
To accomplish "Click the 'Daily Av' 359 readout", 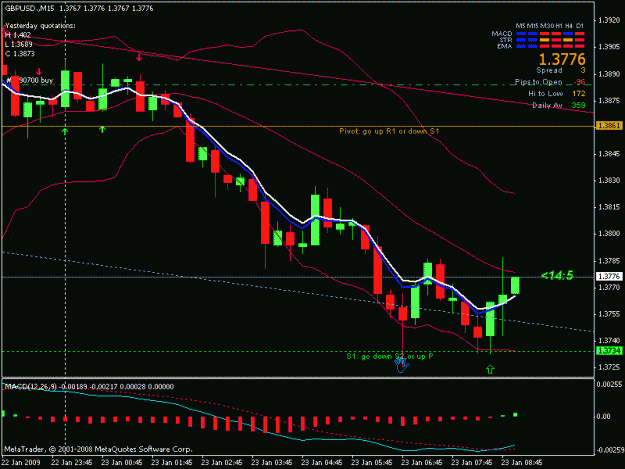I will (x=559, y=105).
